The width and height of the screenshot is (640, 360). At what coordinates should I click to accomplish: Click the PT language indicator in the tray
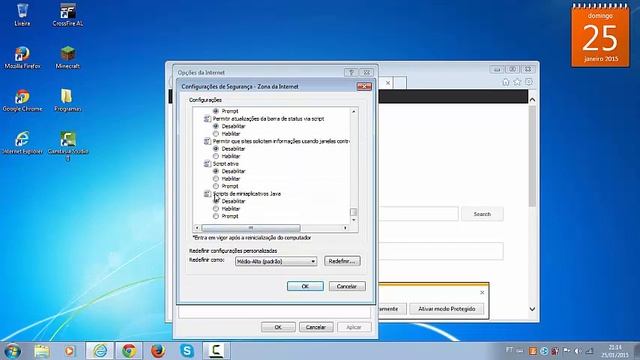[509, 350]
